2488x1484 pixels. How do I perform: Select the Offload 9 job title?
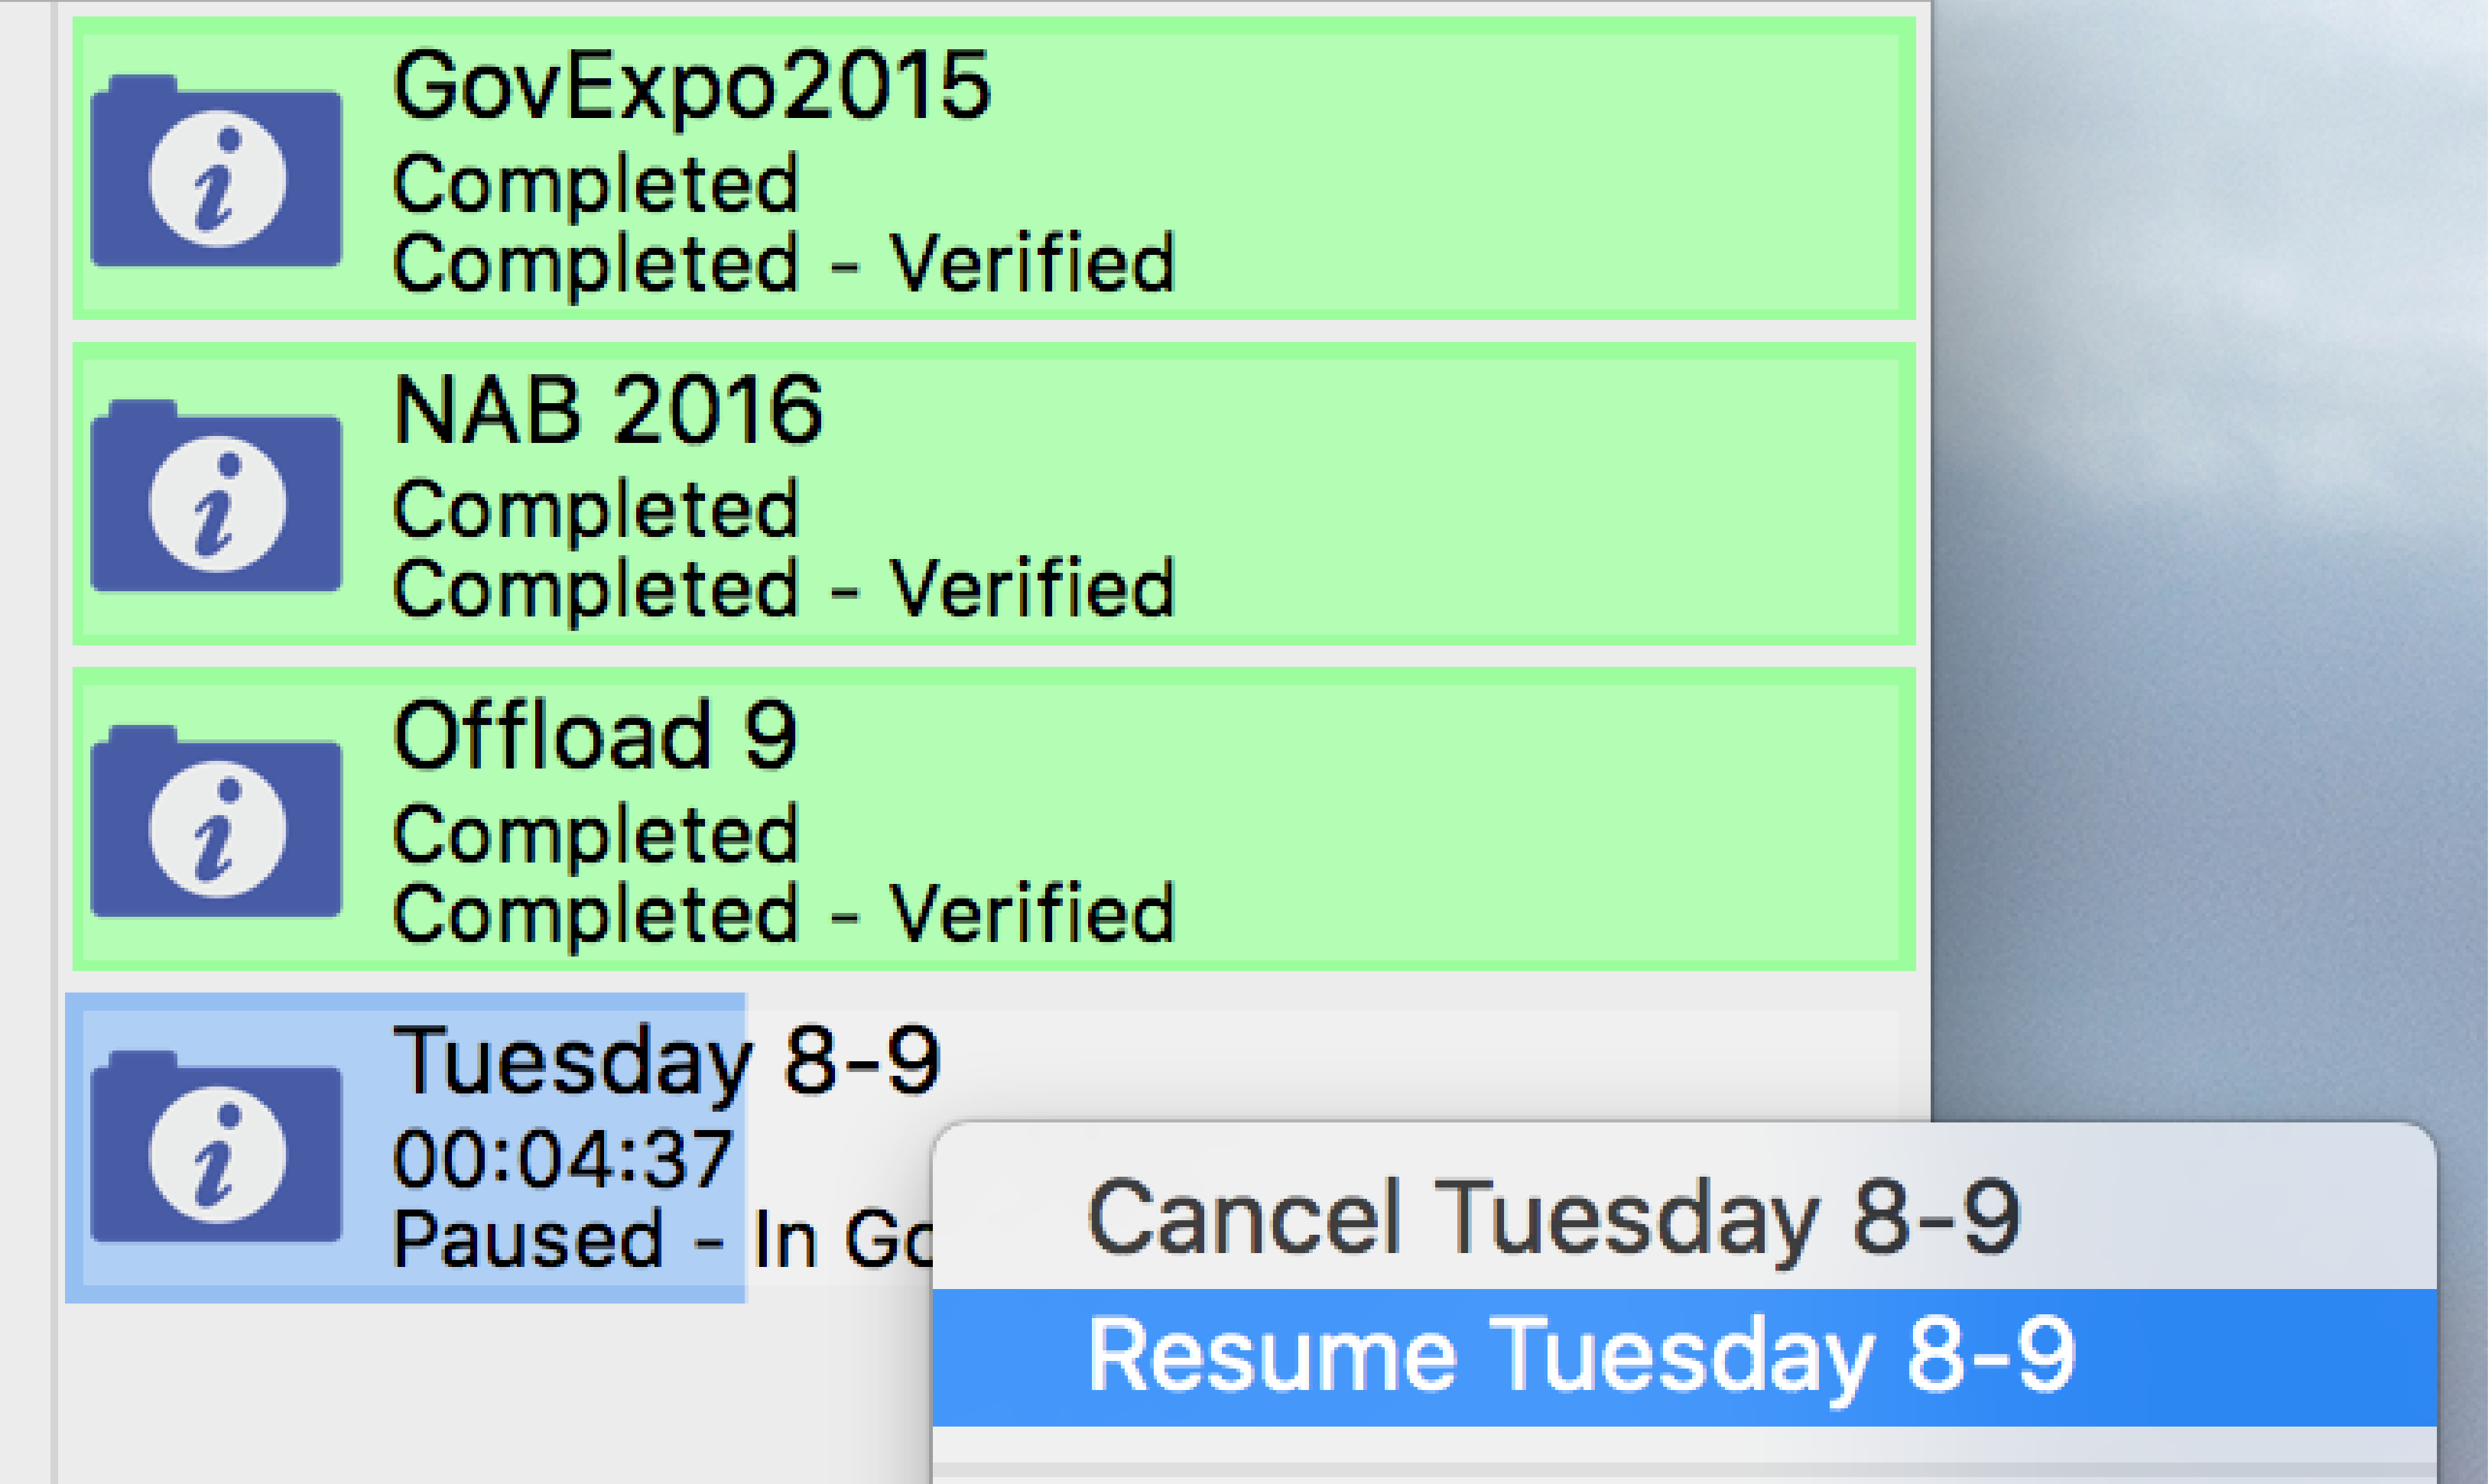pos(595,735)
